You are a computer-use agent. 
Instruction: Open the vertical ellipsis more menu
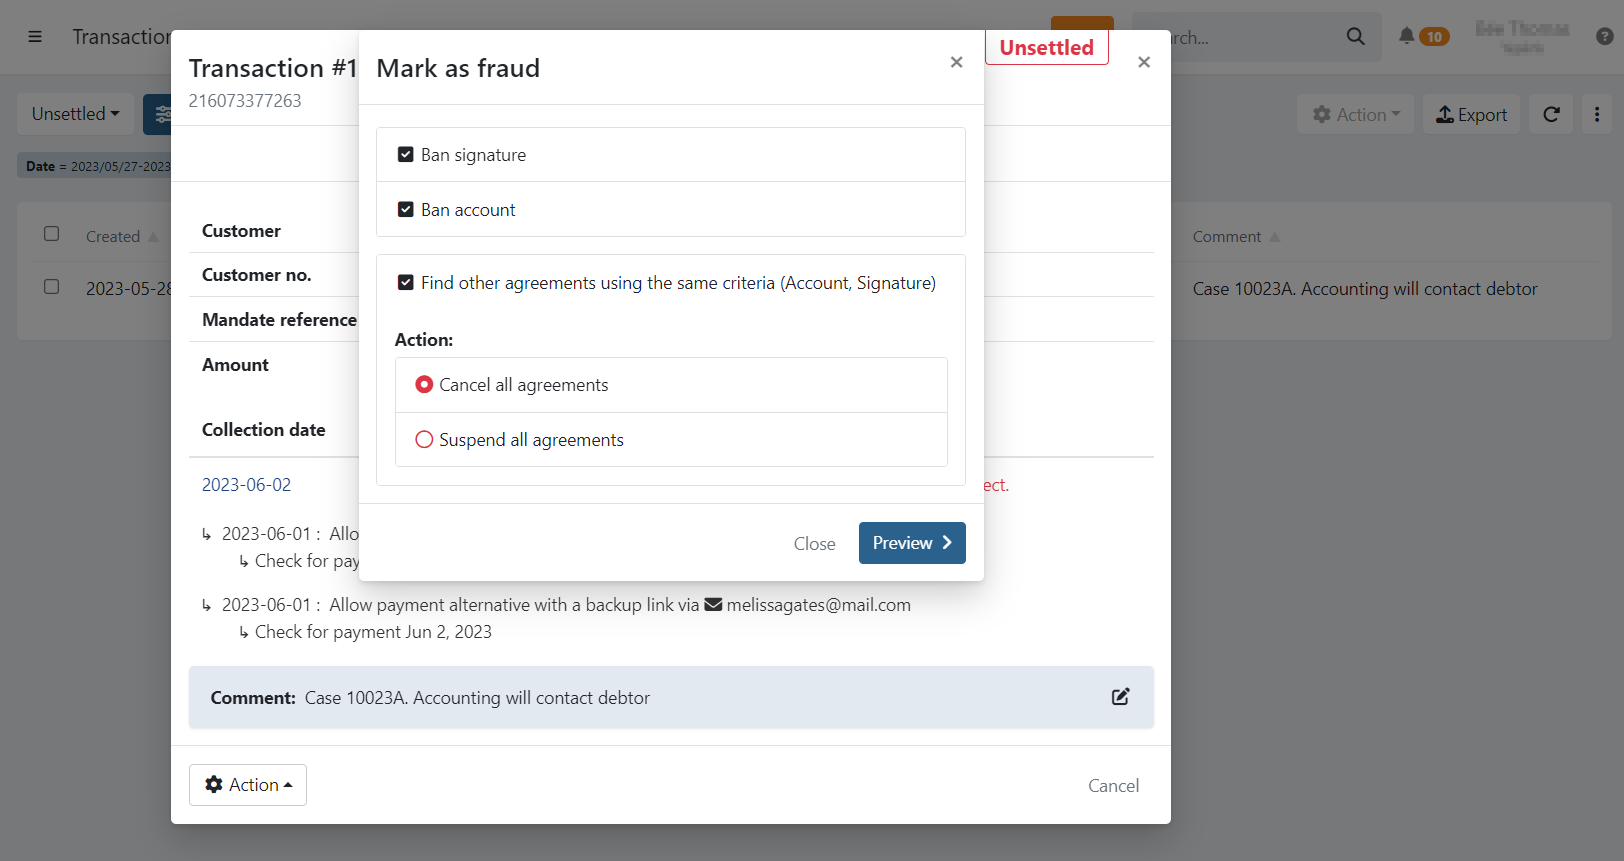pos(1596,115)
